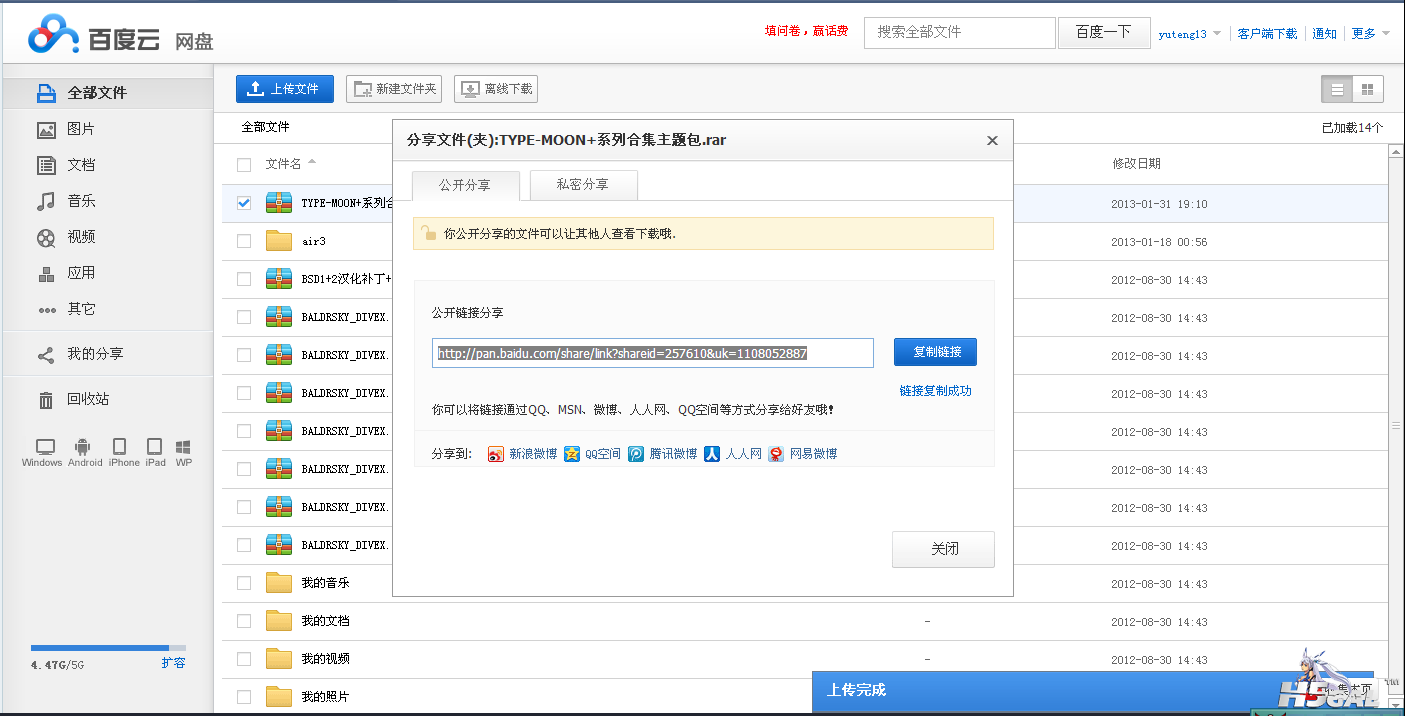Click the 上传文件 upload button
Image resolution: width=1405 pixels, height=716 pixels.
point(285,89)
